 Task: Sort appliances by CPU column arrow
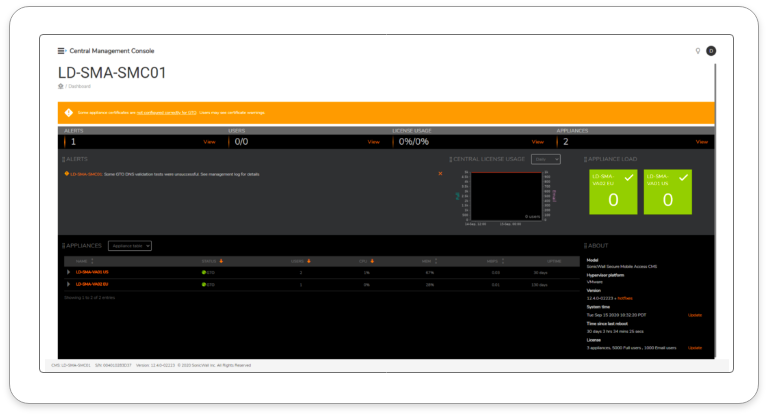[374, 261]
